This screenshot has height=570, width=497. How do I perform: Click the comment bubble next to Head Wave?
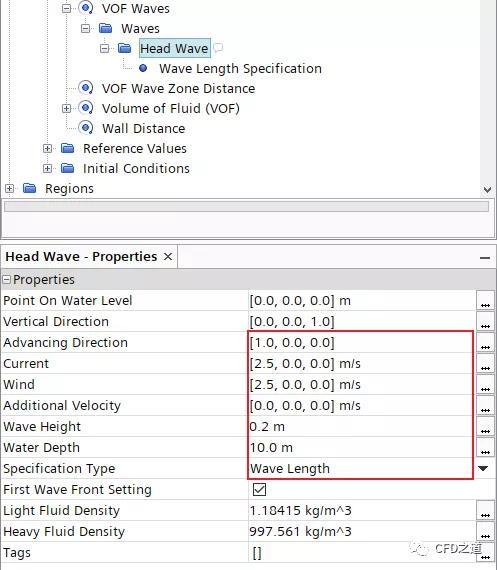click(x=218, y=48)
